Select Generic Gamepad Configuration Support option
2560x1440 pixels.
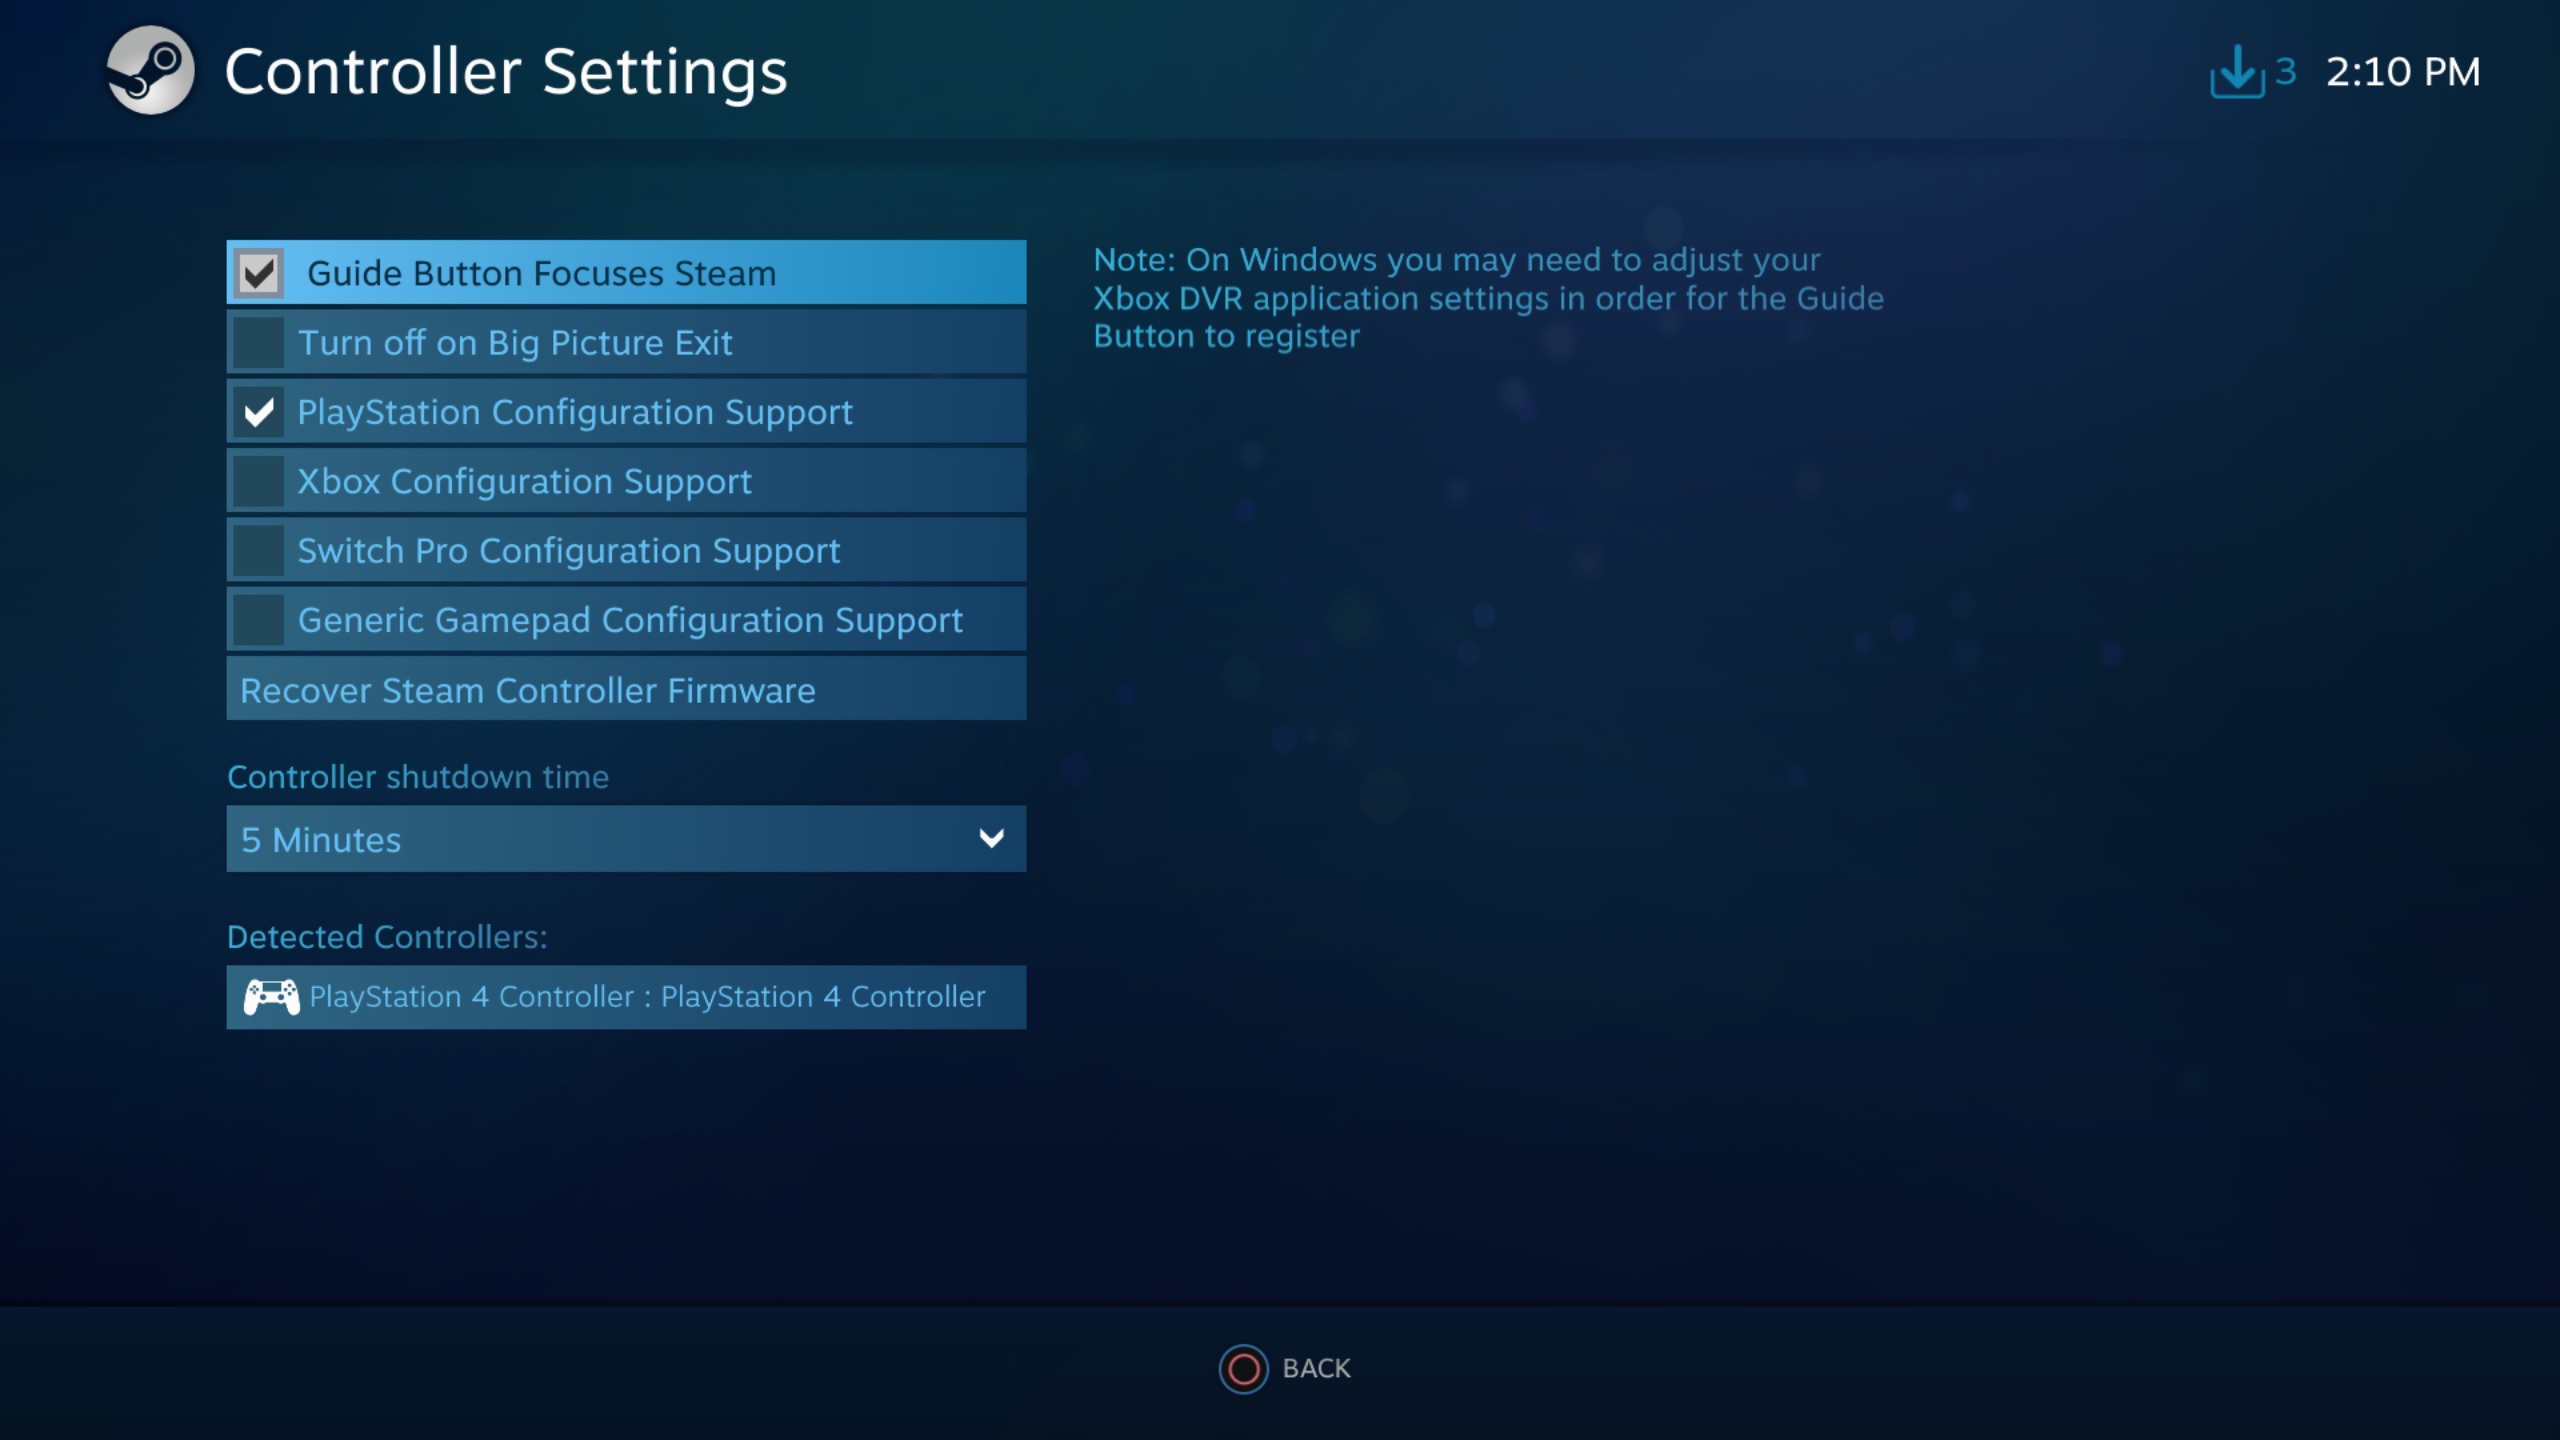[626, 619]
